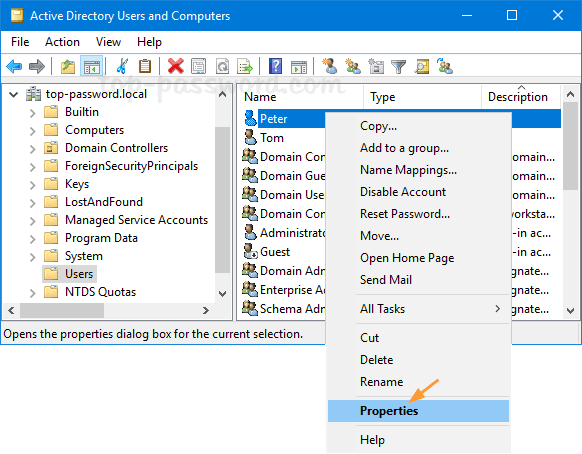
Task: Open the Help menu in menu bar
Action: (x=149, y=42)
